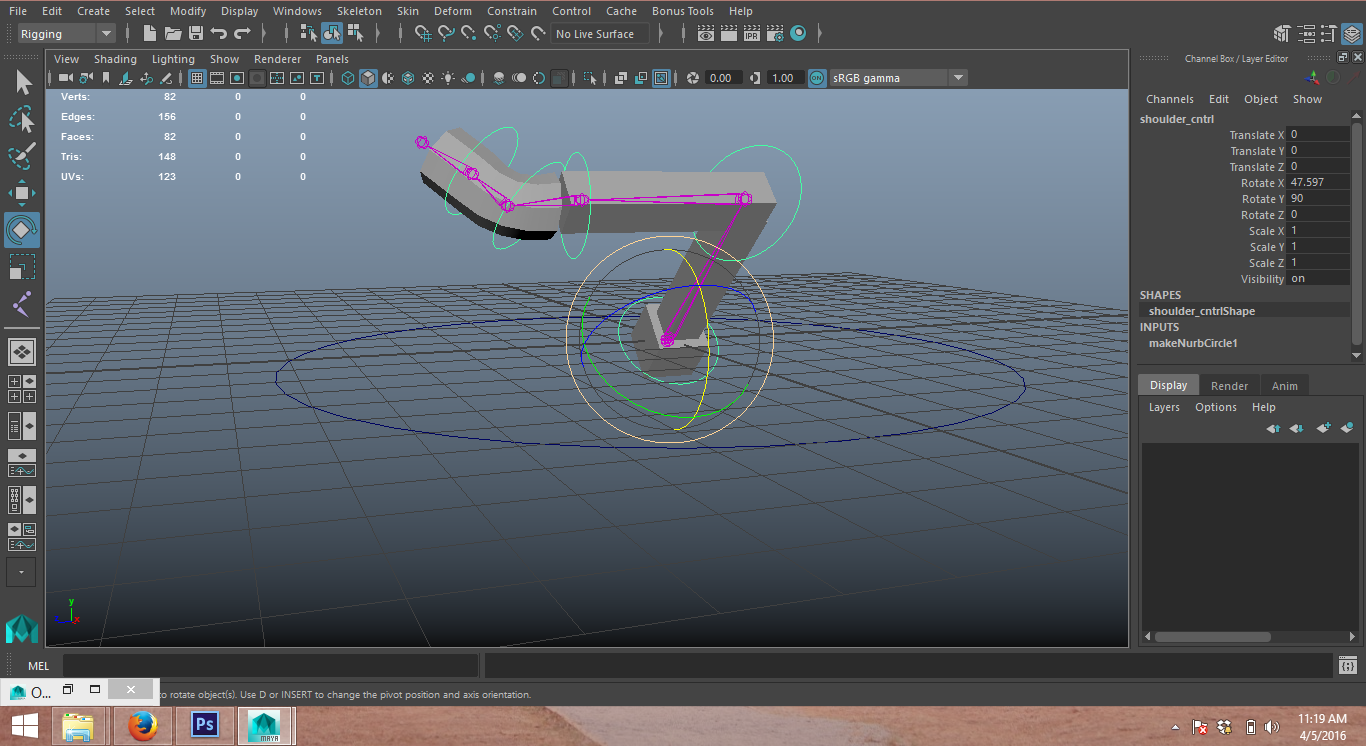
Task: Click the viewport gamma 1.00 field
Action: [x=785, y=78]
